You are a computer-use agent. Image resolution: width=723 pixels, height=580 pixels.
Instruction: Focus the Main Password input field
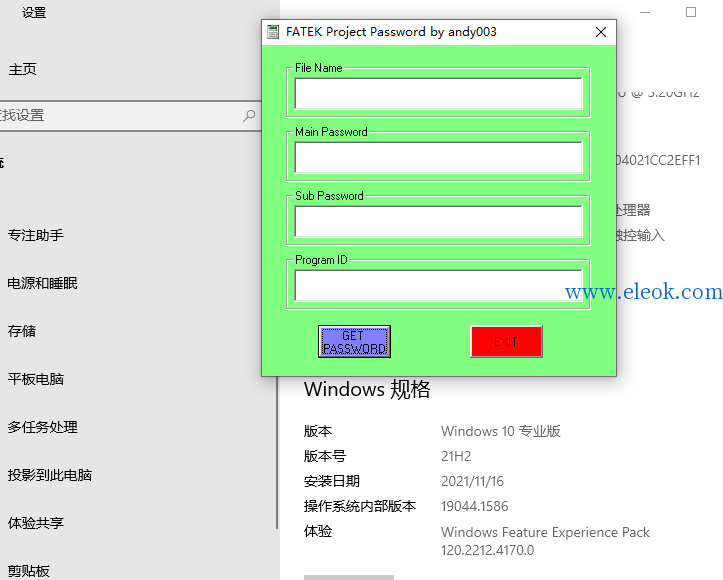coord(439,158)
